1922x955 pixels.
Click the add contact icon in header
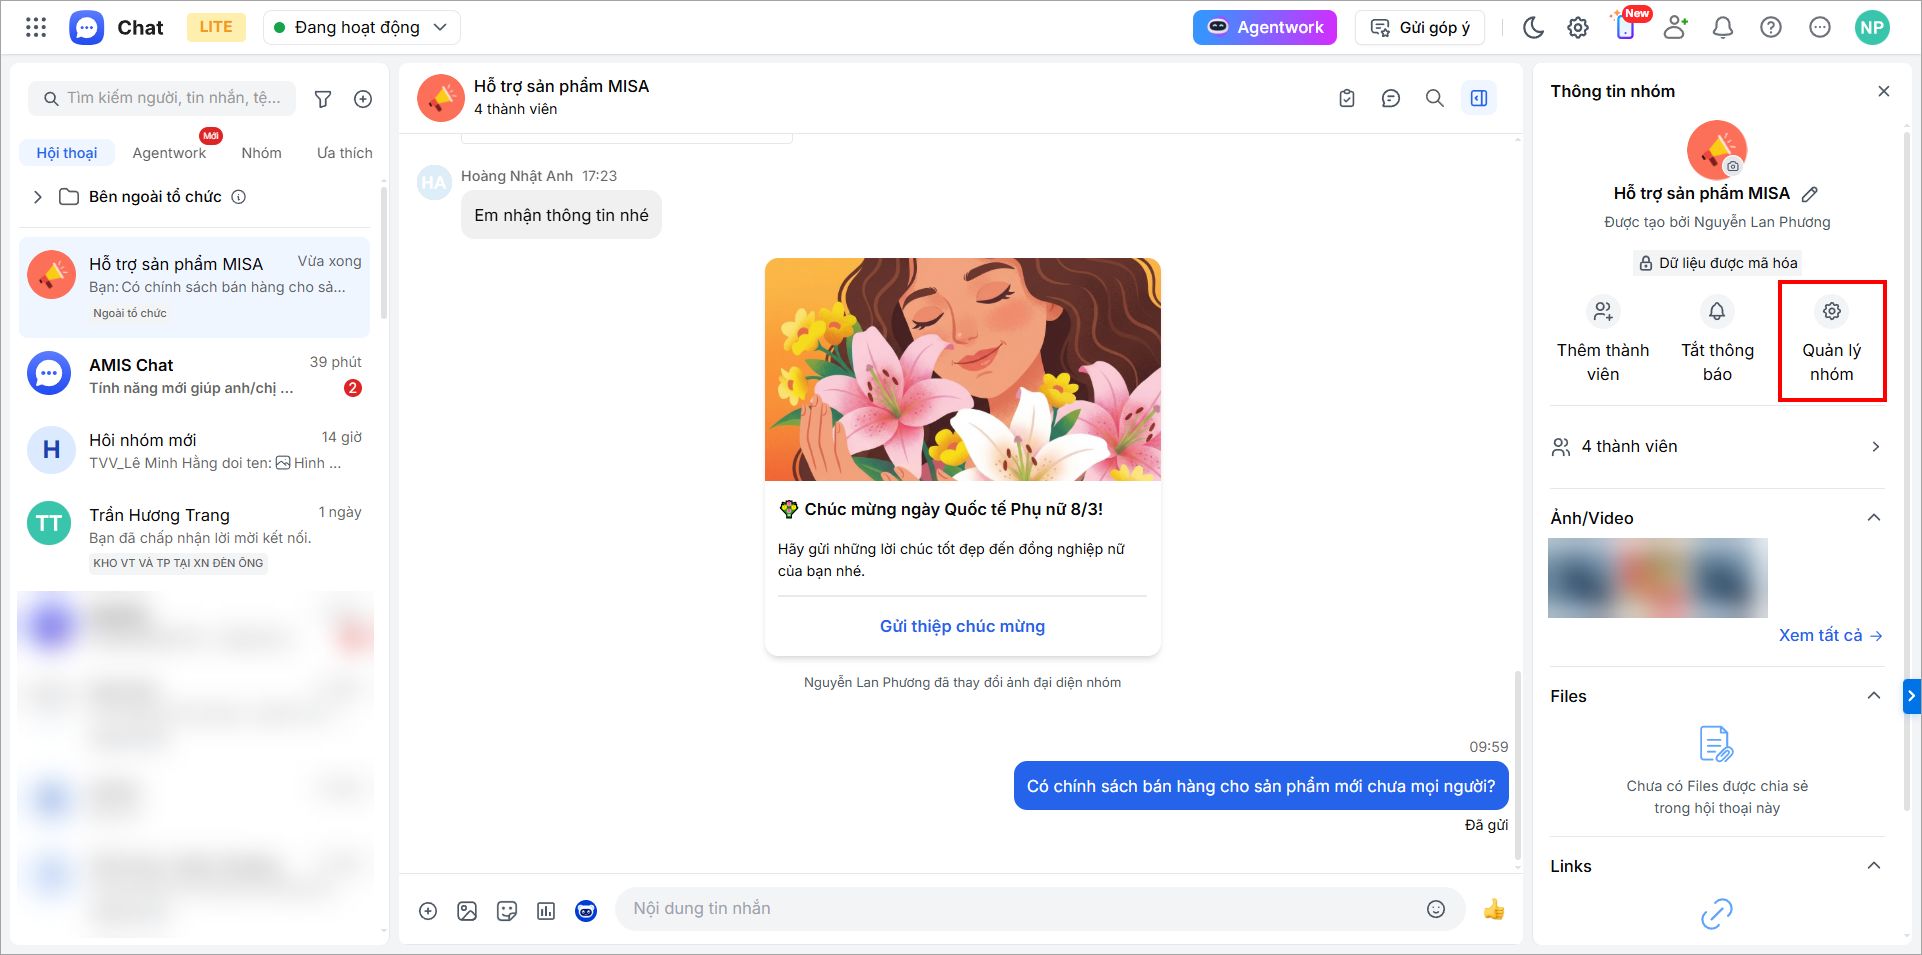(1675, 27)
